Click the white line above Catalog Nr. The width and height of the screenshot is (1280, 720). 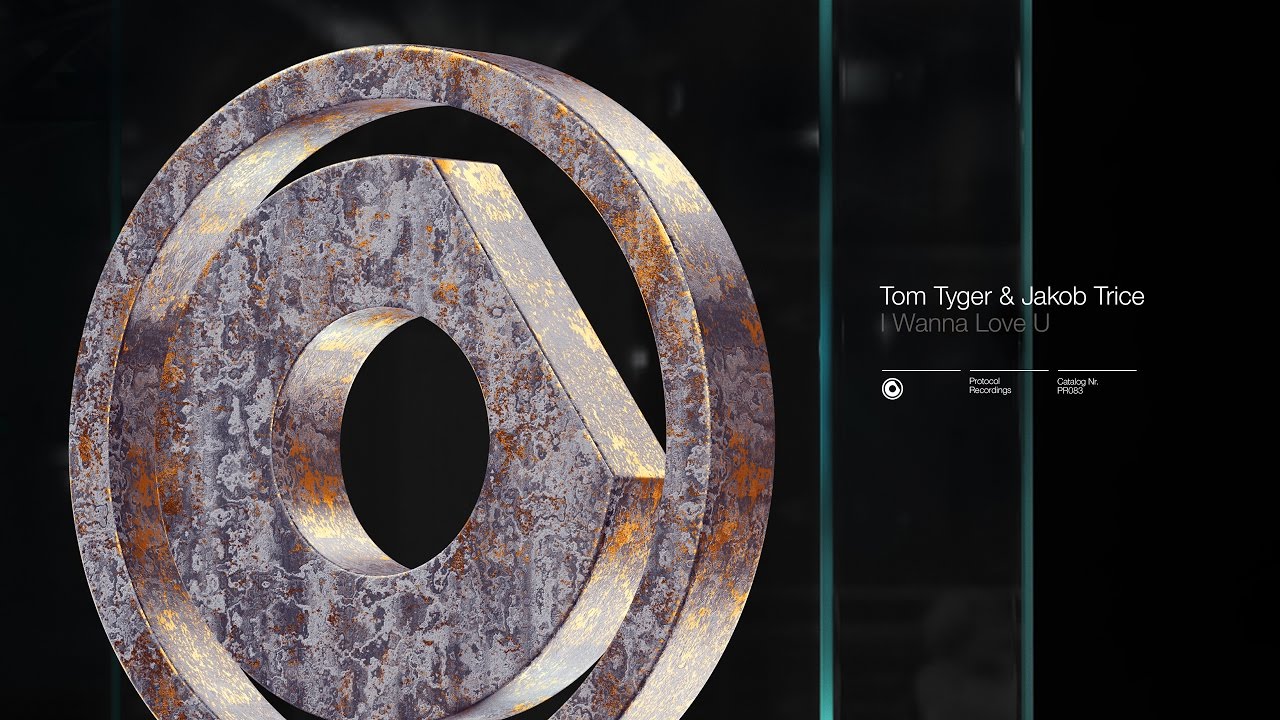1097,371
